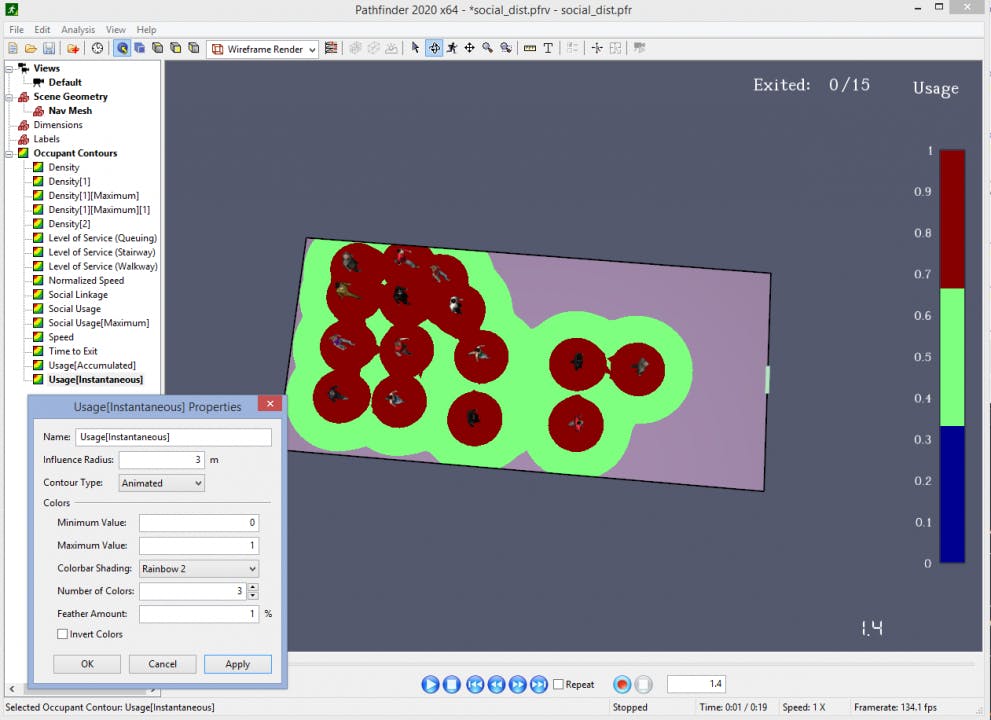Enable the Repeat checkbox
This screenshot has width=991, height=720.
(559, 685)
